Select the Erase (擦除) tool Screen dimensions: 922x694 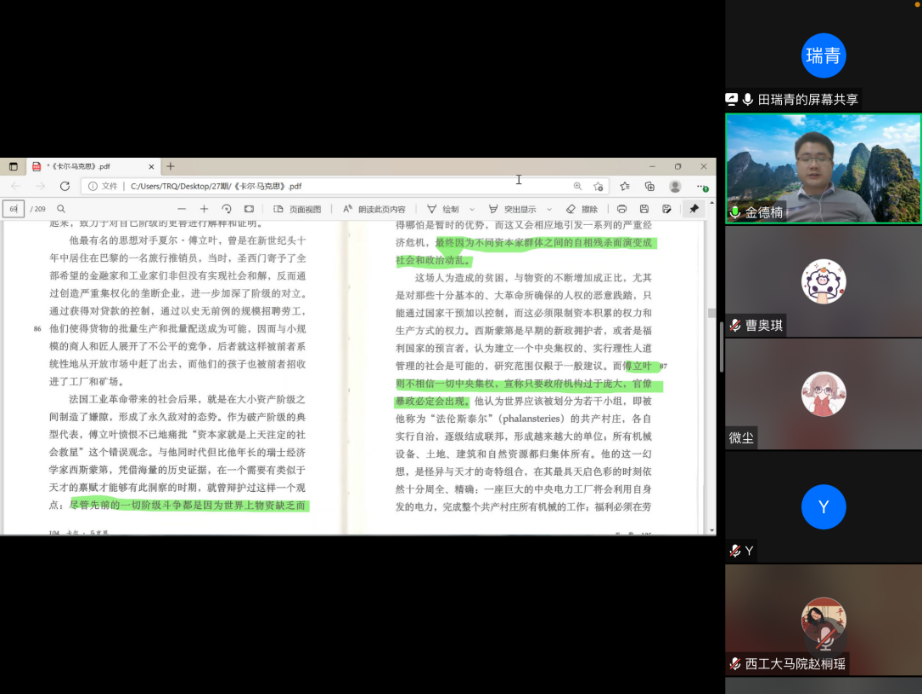[x=582, y=209]
